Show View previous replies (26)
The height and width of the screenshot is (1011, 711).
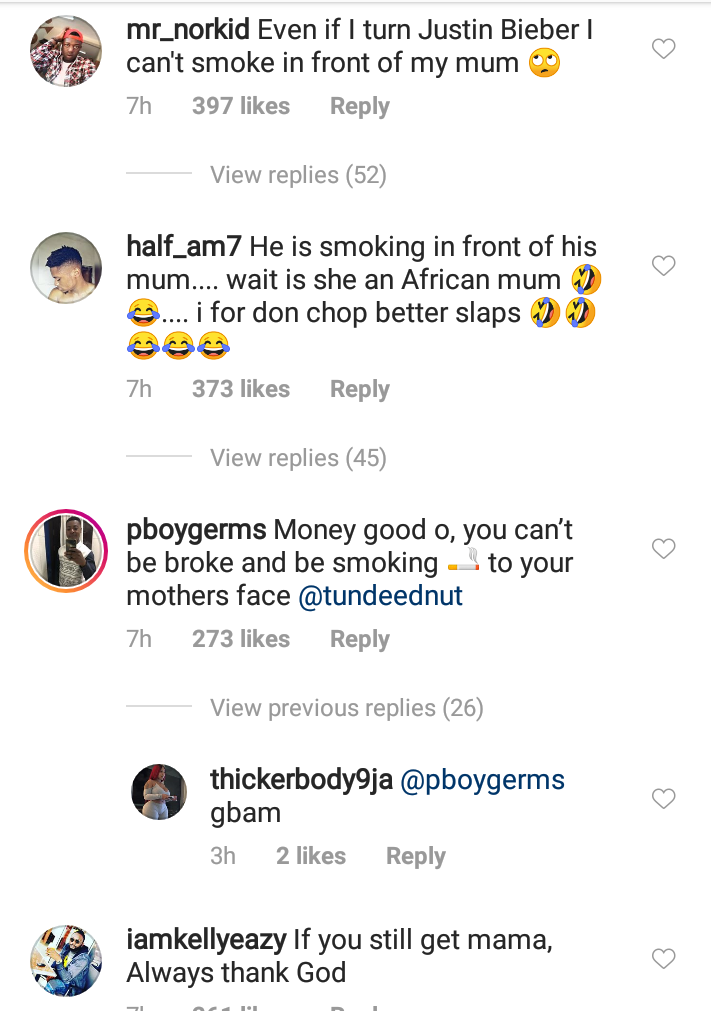346,709
